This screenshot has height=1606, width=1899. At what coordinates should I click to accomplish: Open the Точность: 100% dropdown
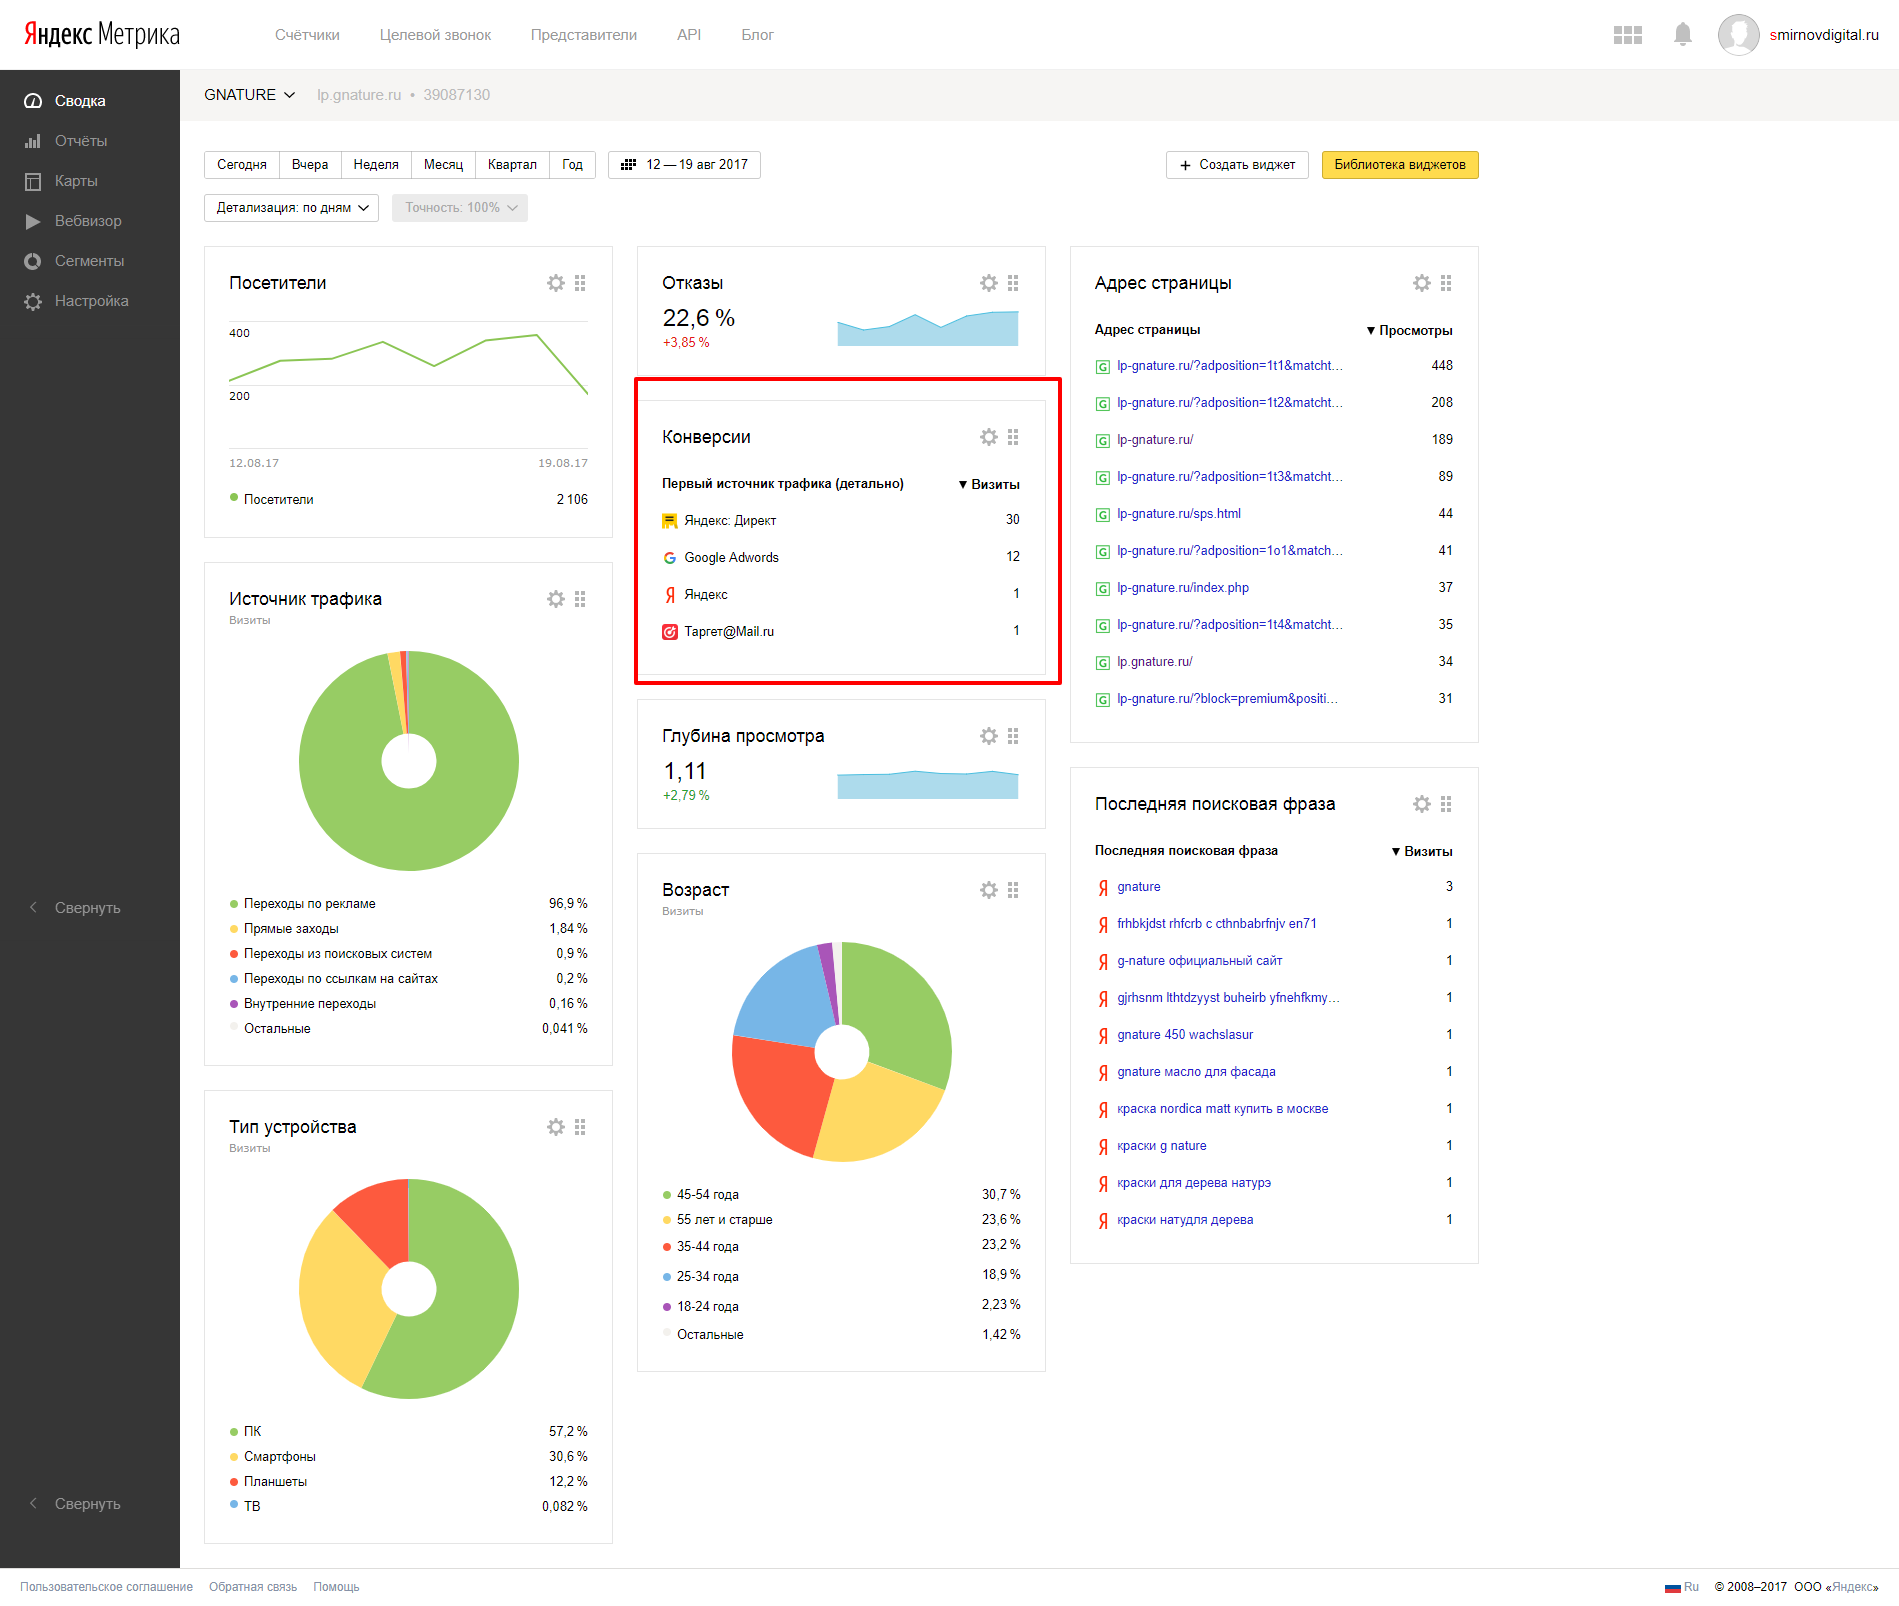coord(460,208)
